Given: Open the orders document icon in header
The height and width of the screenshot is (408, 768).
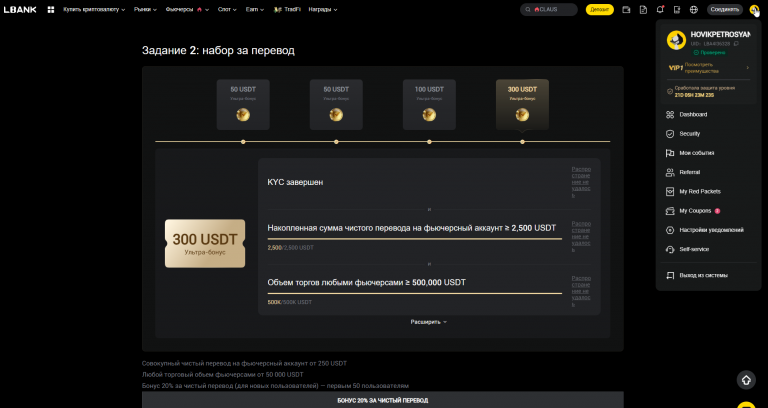Looking at the screenshot, I should [x=644, y=9].
